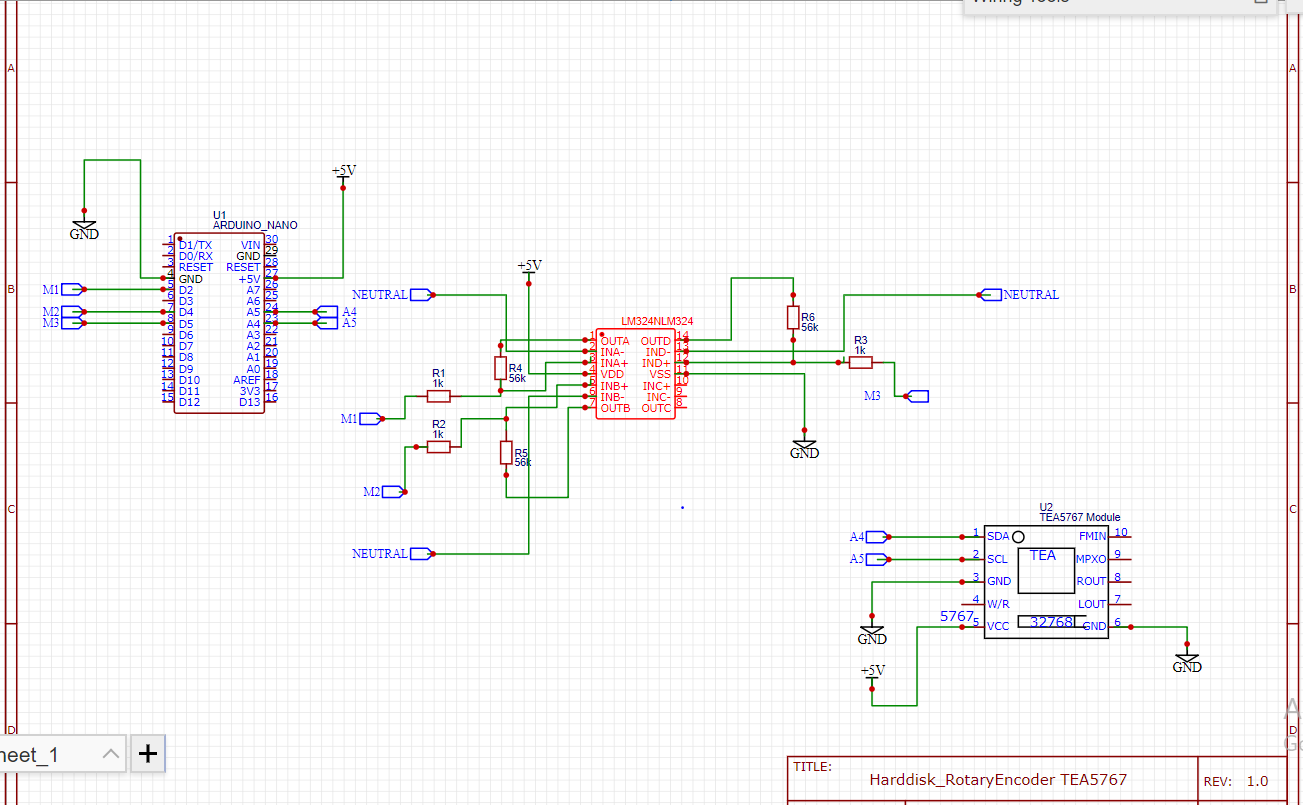1303x805 pixels.
Task: Click the VSS pin label on the LM324
Action: tap(660, 374)
